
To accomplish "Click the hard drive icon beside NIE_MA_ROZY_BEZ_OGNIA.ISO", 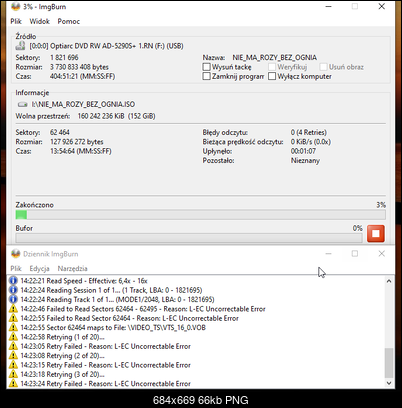I will click(x=23, y=104).
